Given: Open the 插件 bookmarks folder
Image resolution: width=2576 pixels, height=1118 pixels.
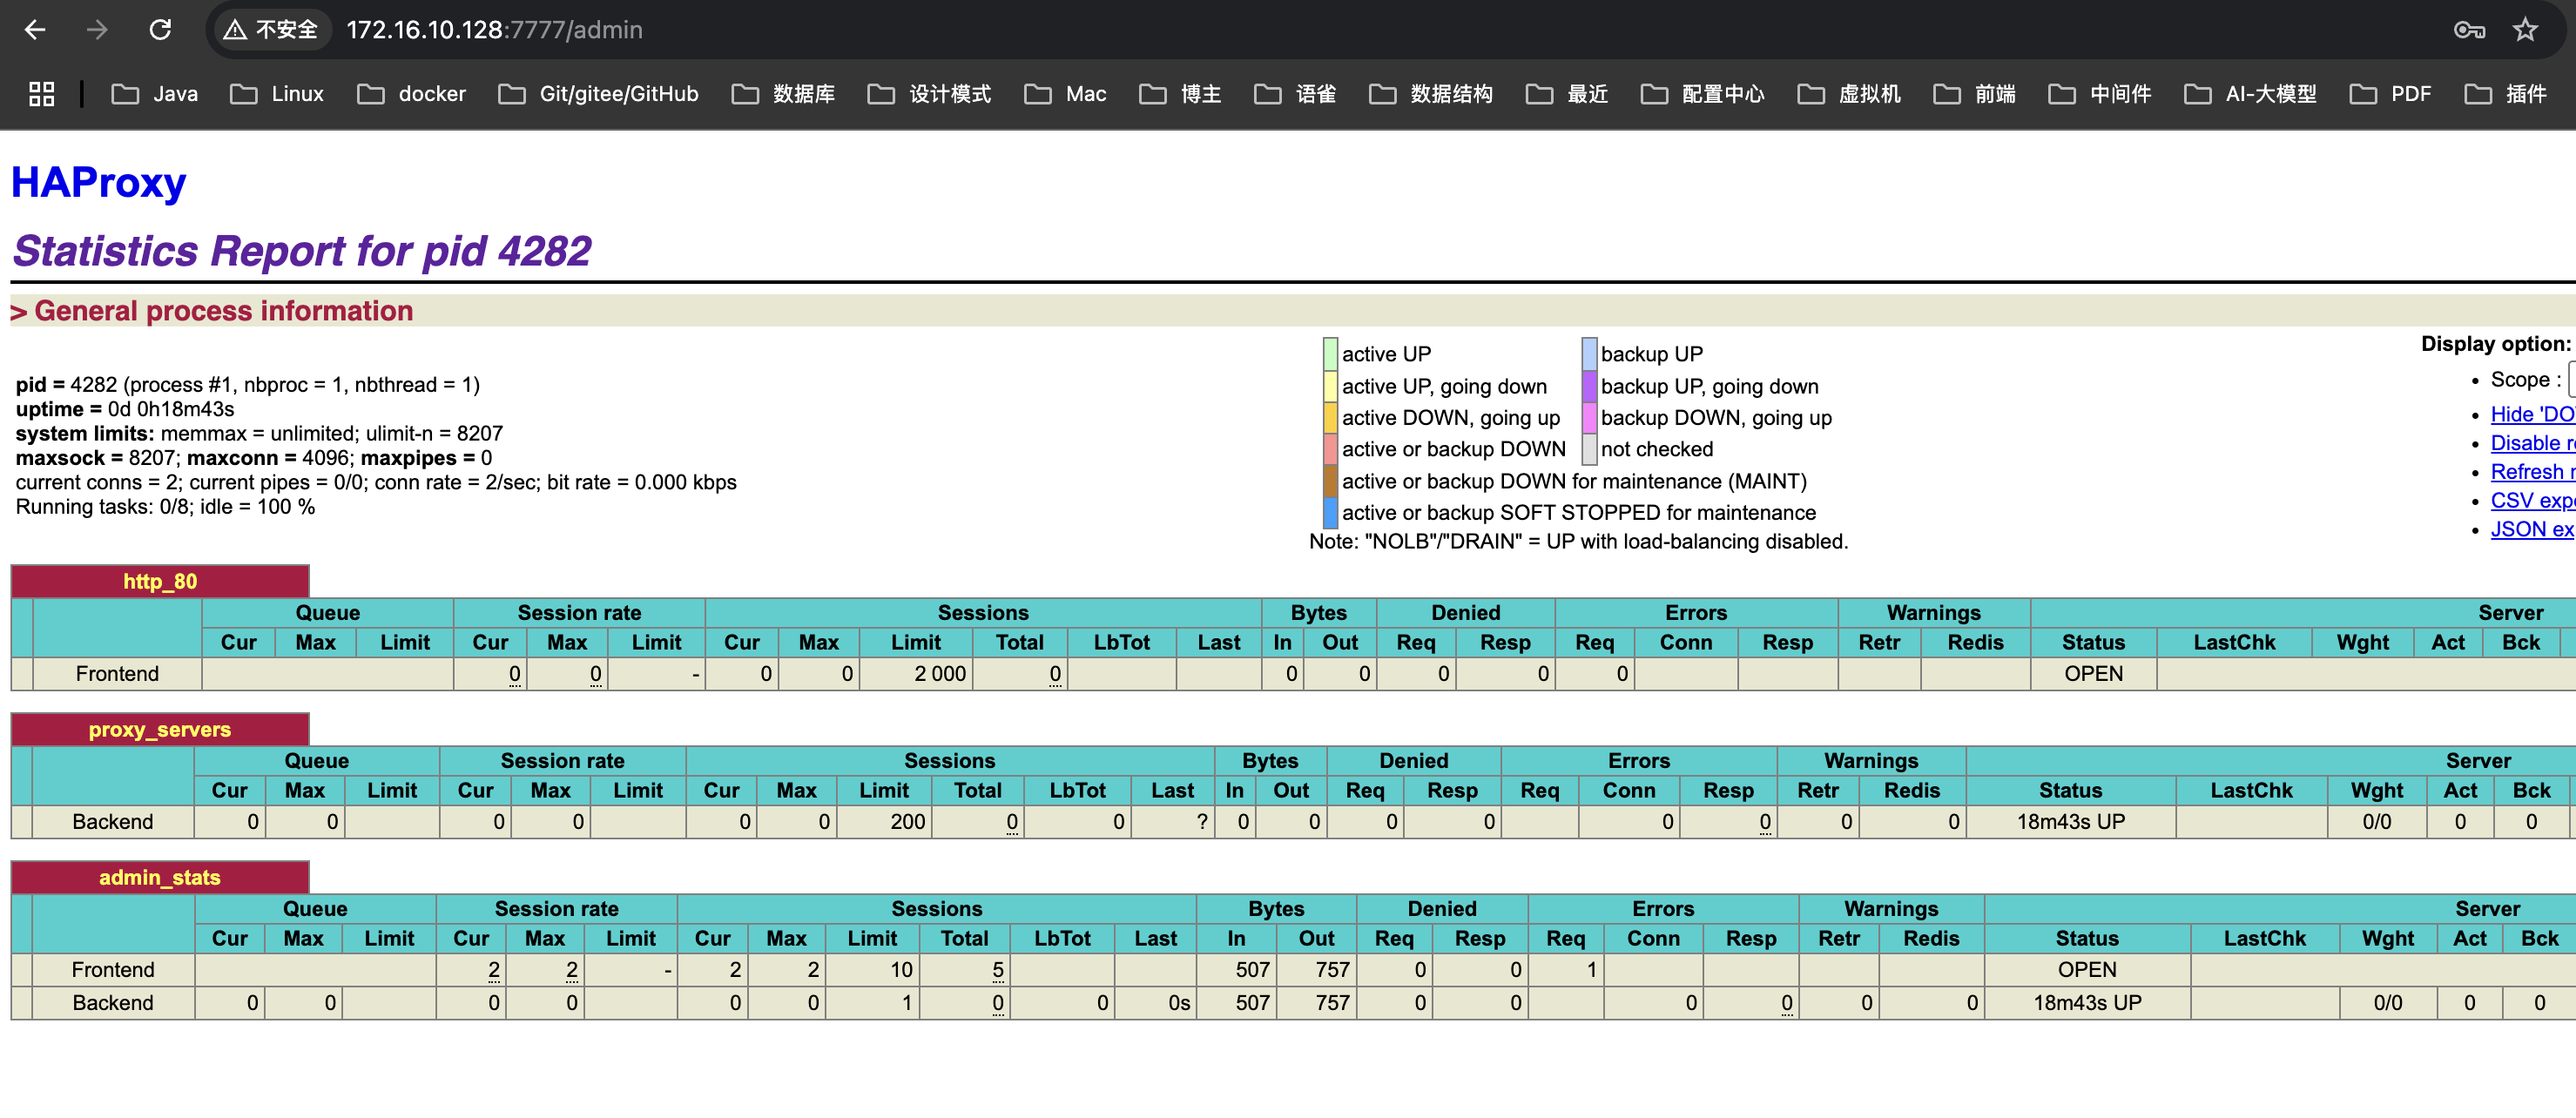Looking at the screenshot, I should tap(2505, 94).
